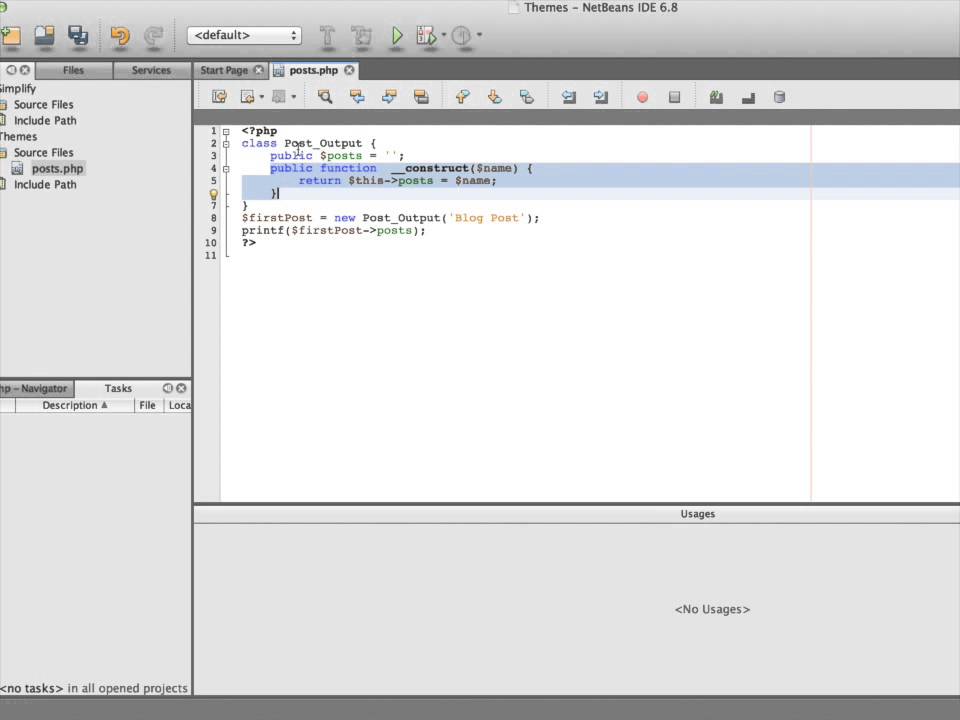
Task: Select Include Path under Simplify project
Action: (x=45, y=121)
